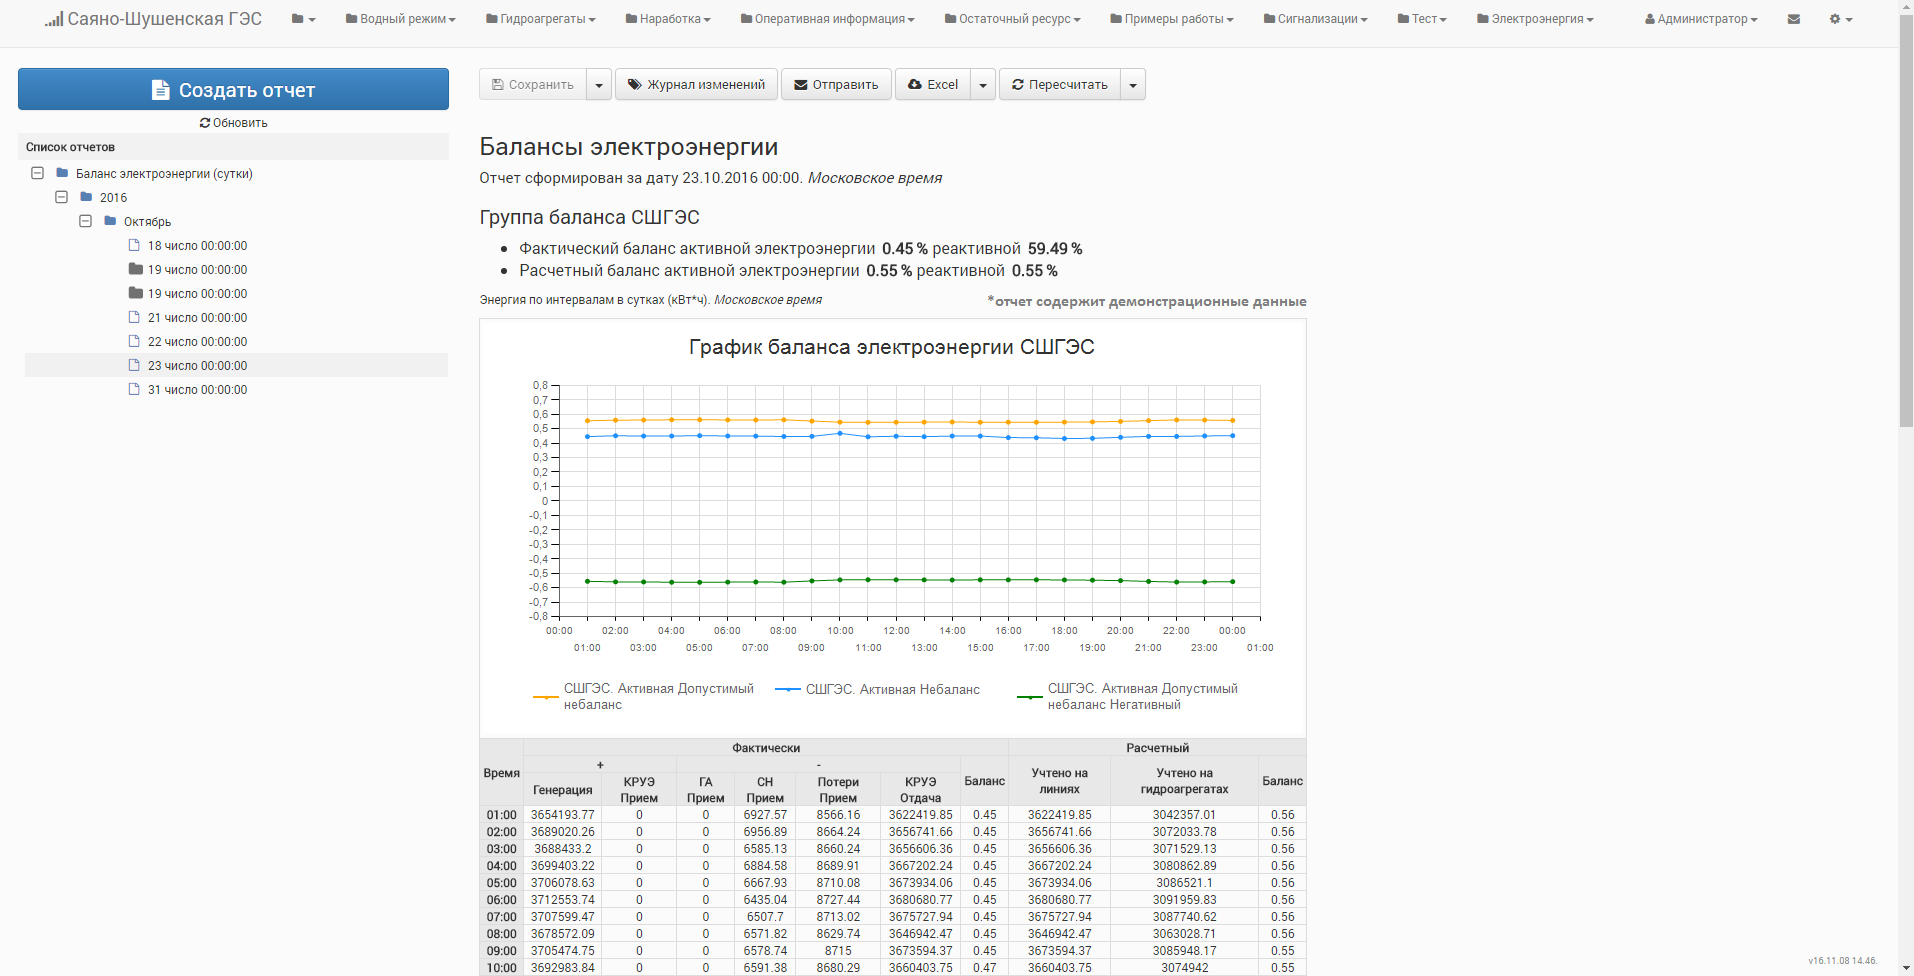Export the report with the Excel button
Viewport: 1914px width, 976px height.
point(932,85)
